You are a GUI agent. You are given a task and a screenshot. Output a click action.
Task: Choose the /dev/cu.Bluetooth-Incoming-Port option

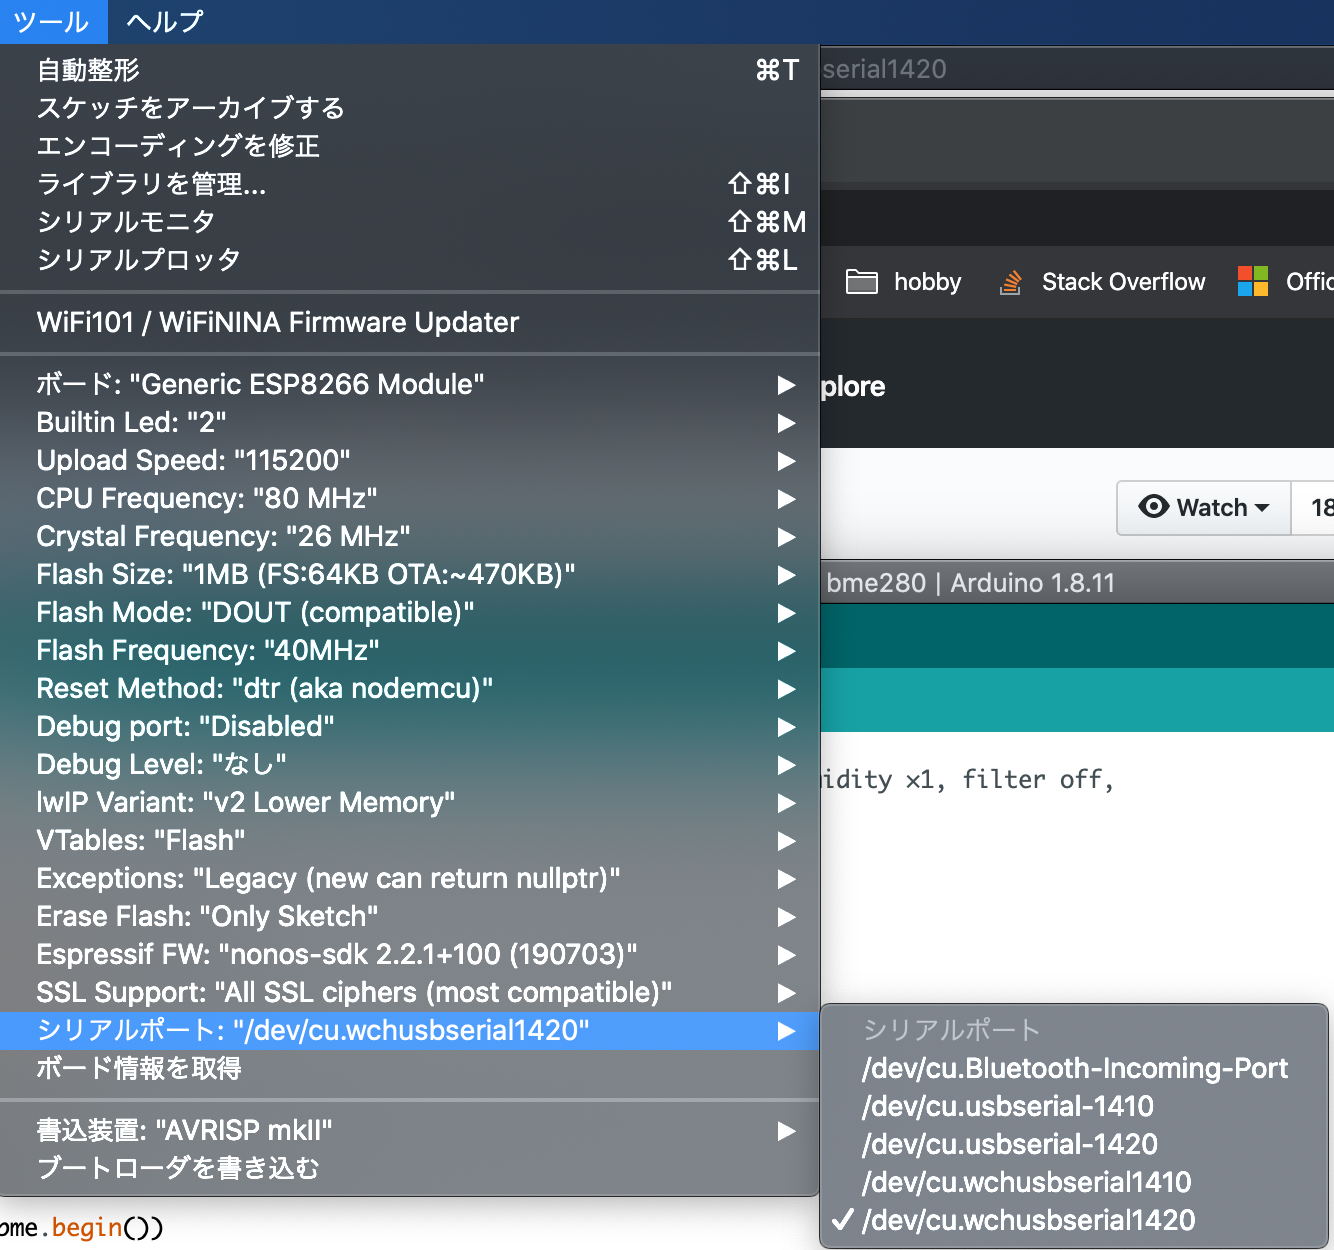pos(1074,1068)
